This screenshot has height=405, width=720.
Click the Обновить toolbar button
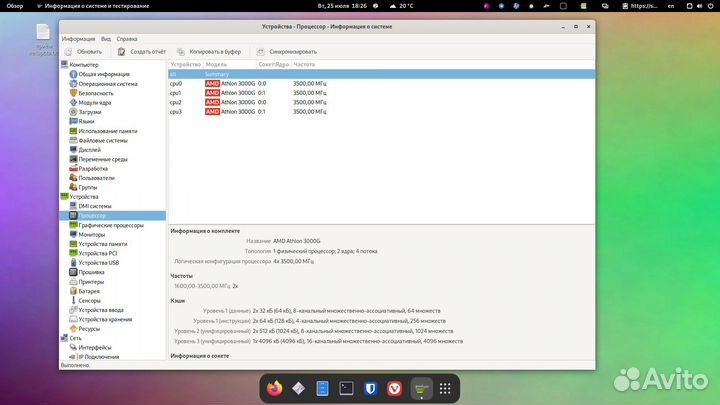[84, 52]
